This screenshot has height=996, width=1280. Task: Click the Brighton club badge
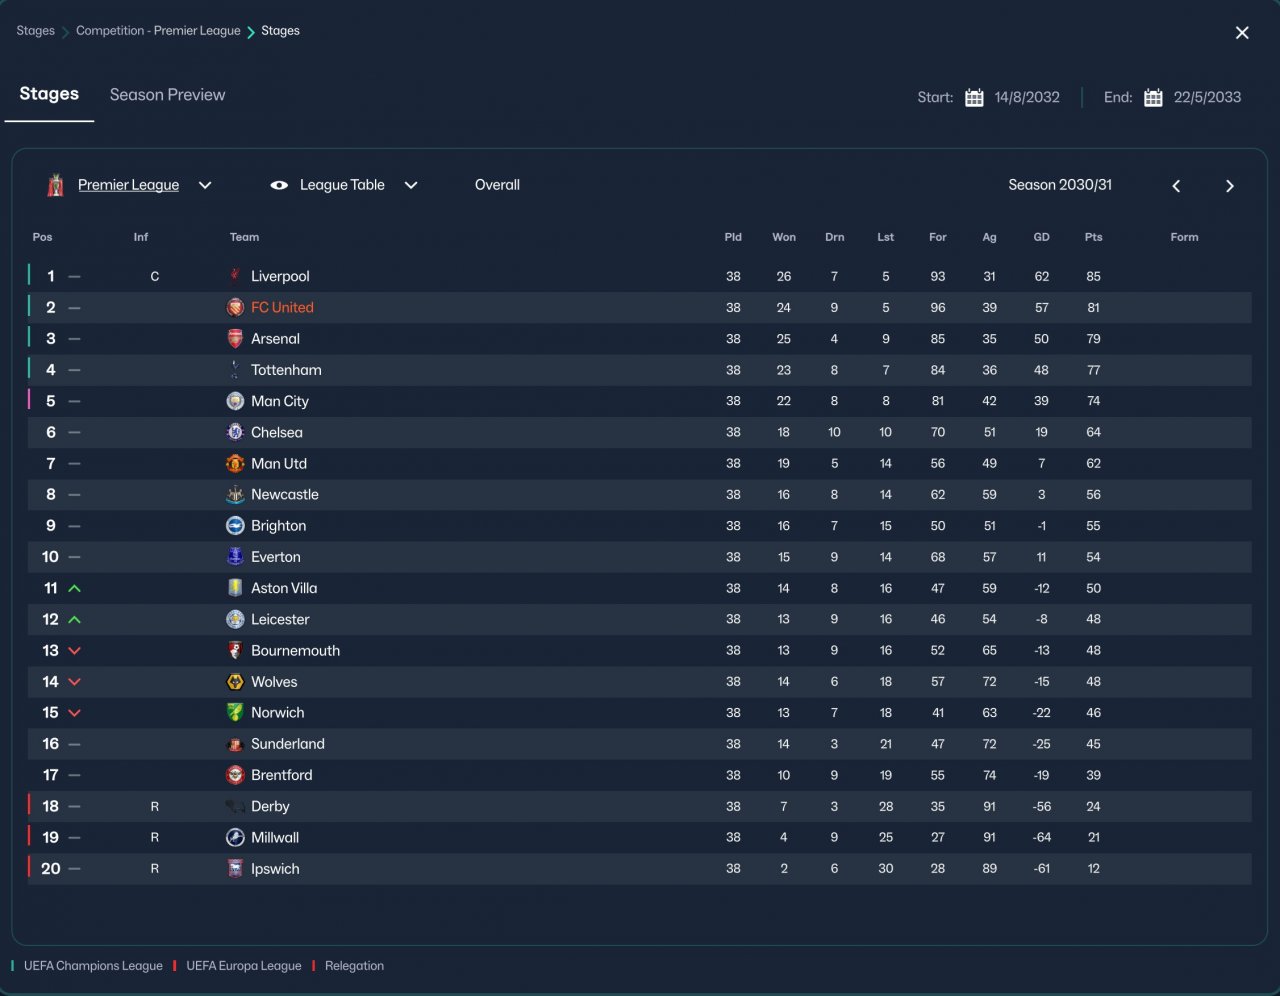coord(235,525)
